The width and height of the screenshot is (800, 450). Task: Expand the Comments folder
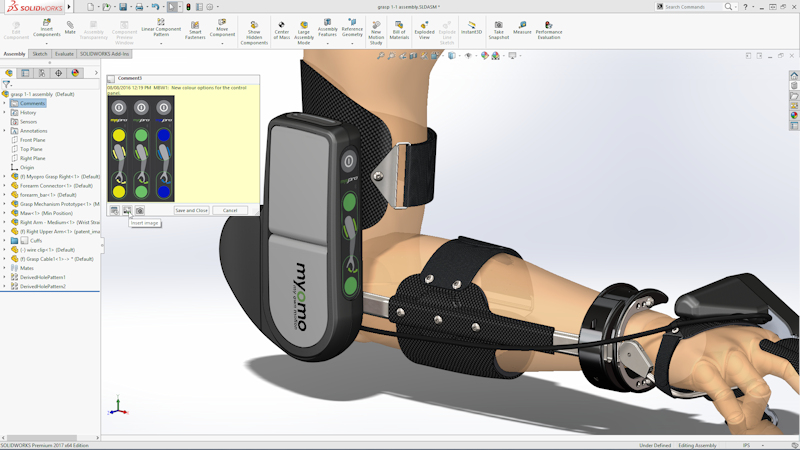tap(5, 103)
